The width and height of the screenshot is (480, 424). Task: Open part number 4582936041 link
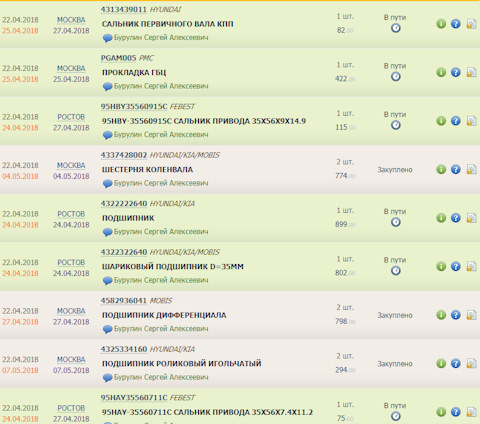point(124,301)
